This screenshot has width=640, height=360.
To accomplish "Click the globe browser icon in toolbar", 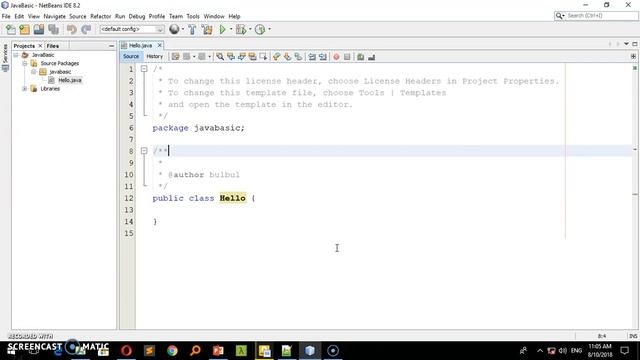I will coord(174,29).
